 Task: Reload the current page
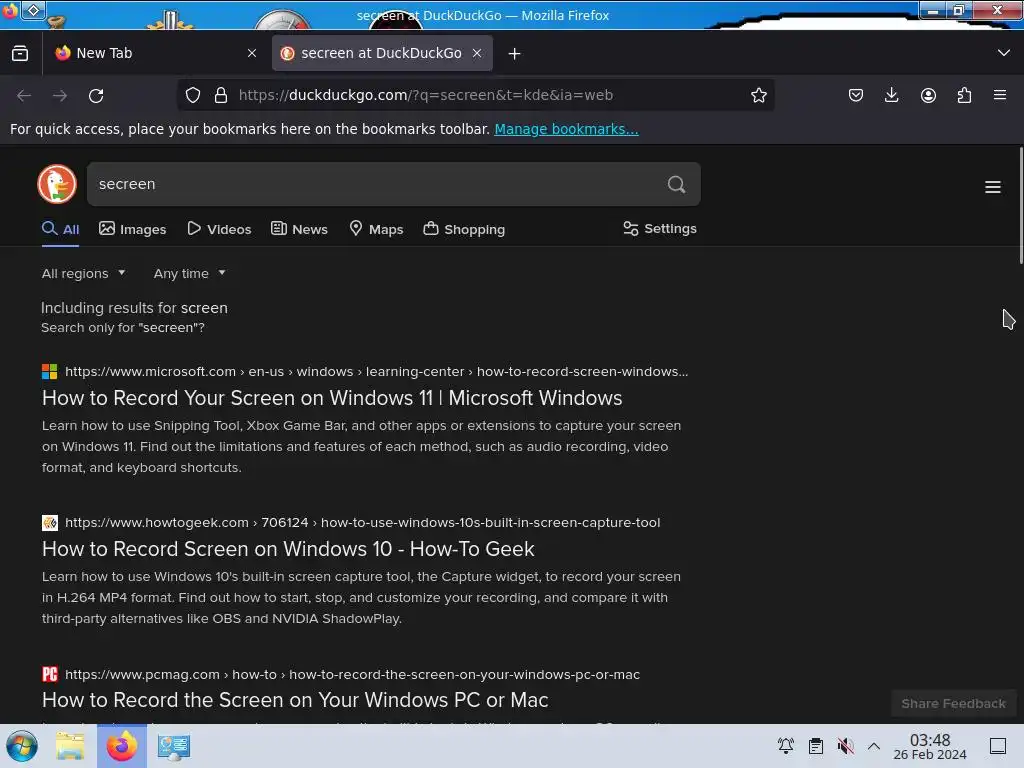96,95
